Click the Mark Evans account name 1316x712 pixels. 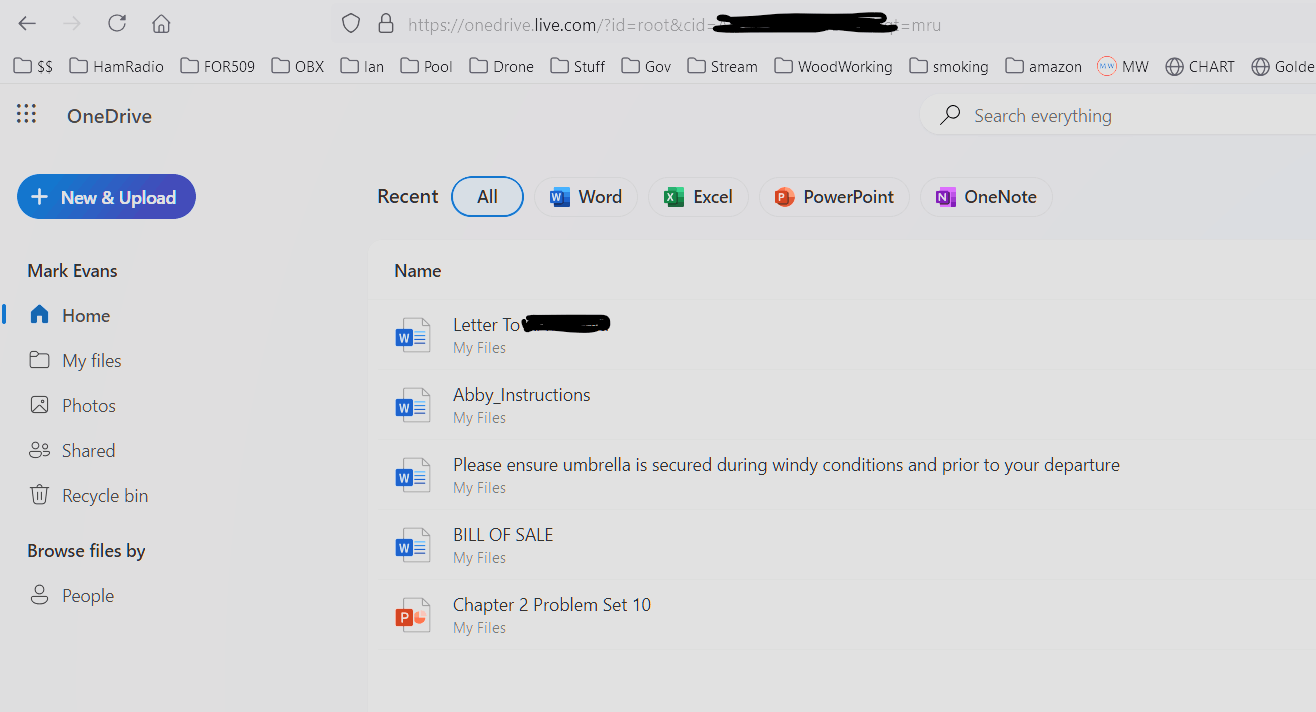tap(72, 270)
